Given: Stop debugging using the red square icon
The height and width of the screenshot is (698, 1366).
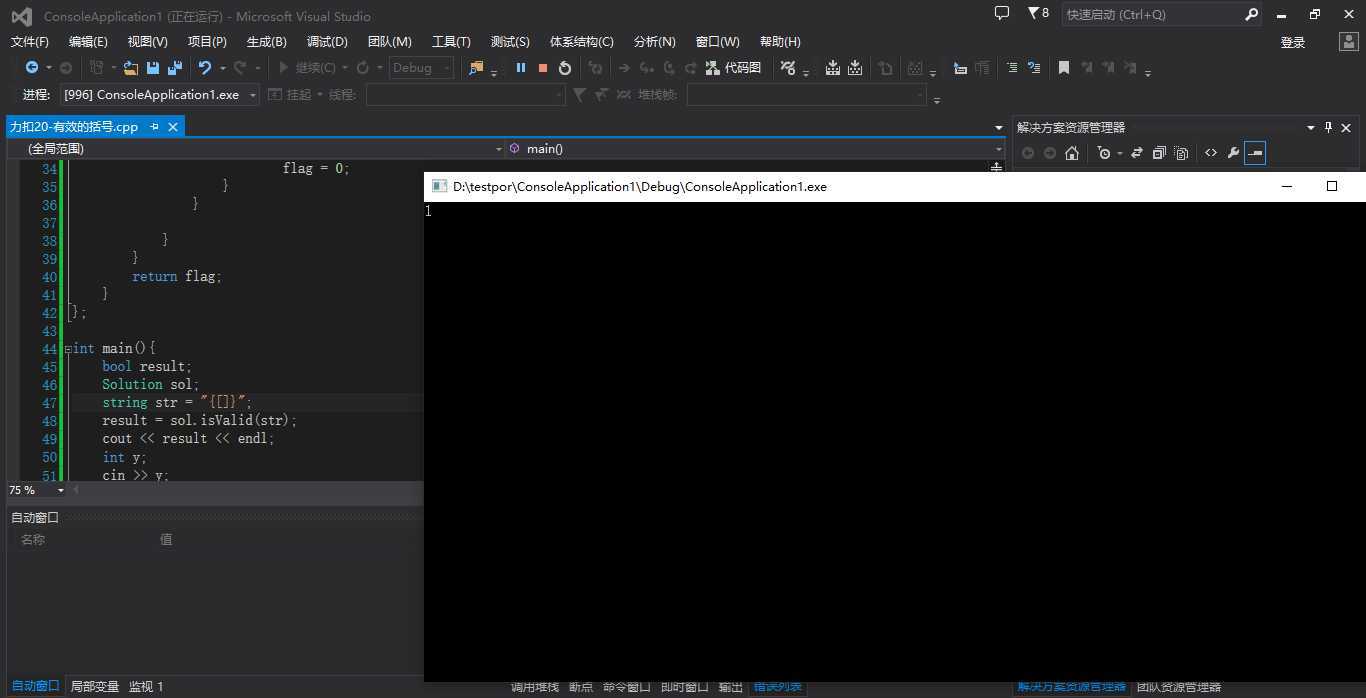Looking at the screenshot, I should 543,68.
